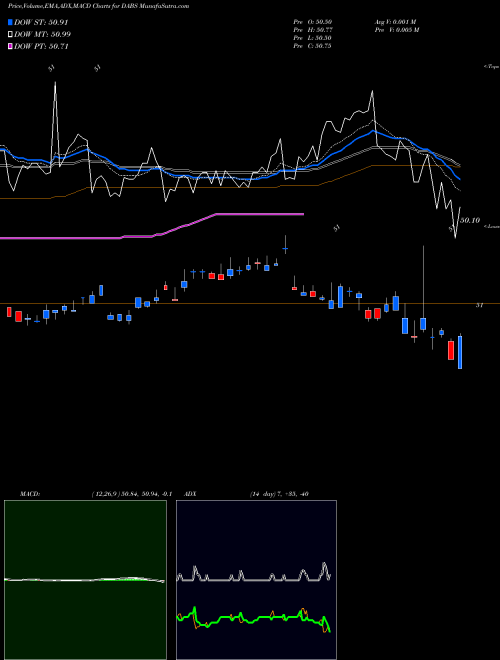This screenshot has width=500, height=660.
Task: Click the 'Pre H: 50.77' high value
Action: point(313,30)
